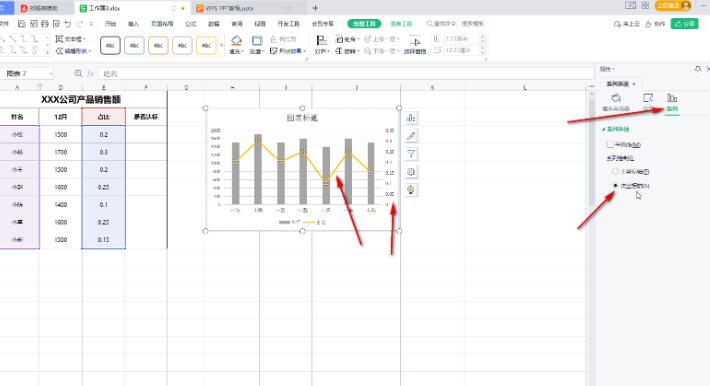Open the shape fill (填充) tool

(x=236, y=45)
